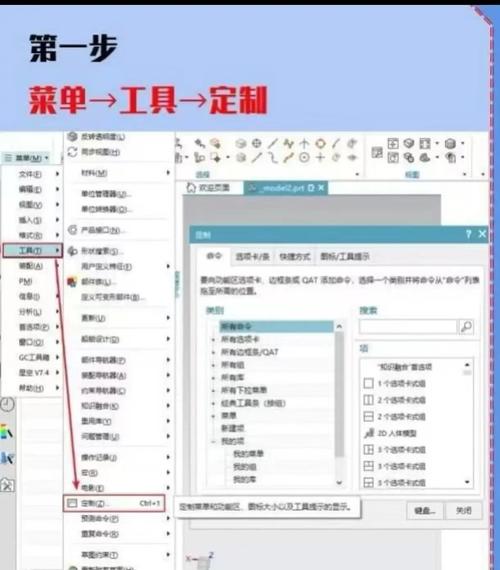Screen dimensions: 500x570
Task: Open the PMI menu entry
Action: (32, 281)
